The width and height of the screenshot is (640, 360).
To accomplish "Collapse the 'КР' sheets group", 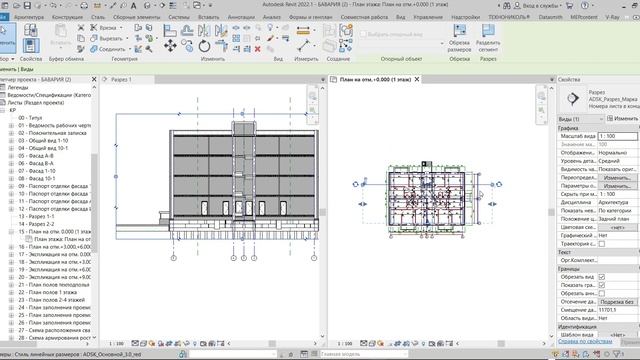I will pyautogui.click(x=3, y=110).
